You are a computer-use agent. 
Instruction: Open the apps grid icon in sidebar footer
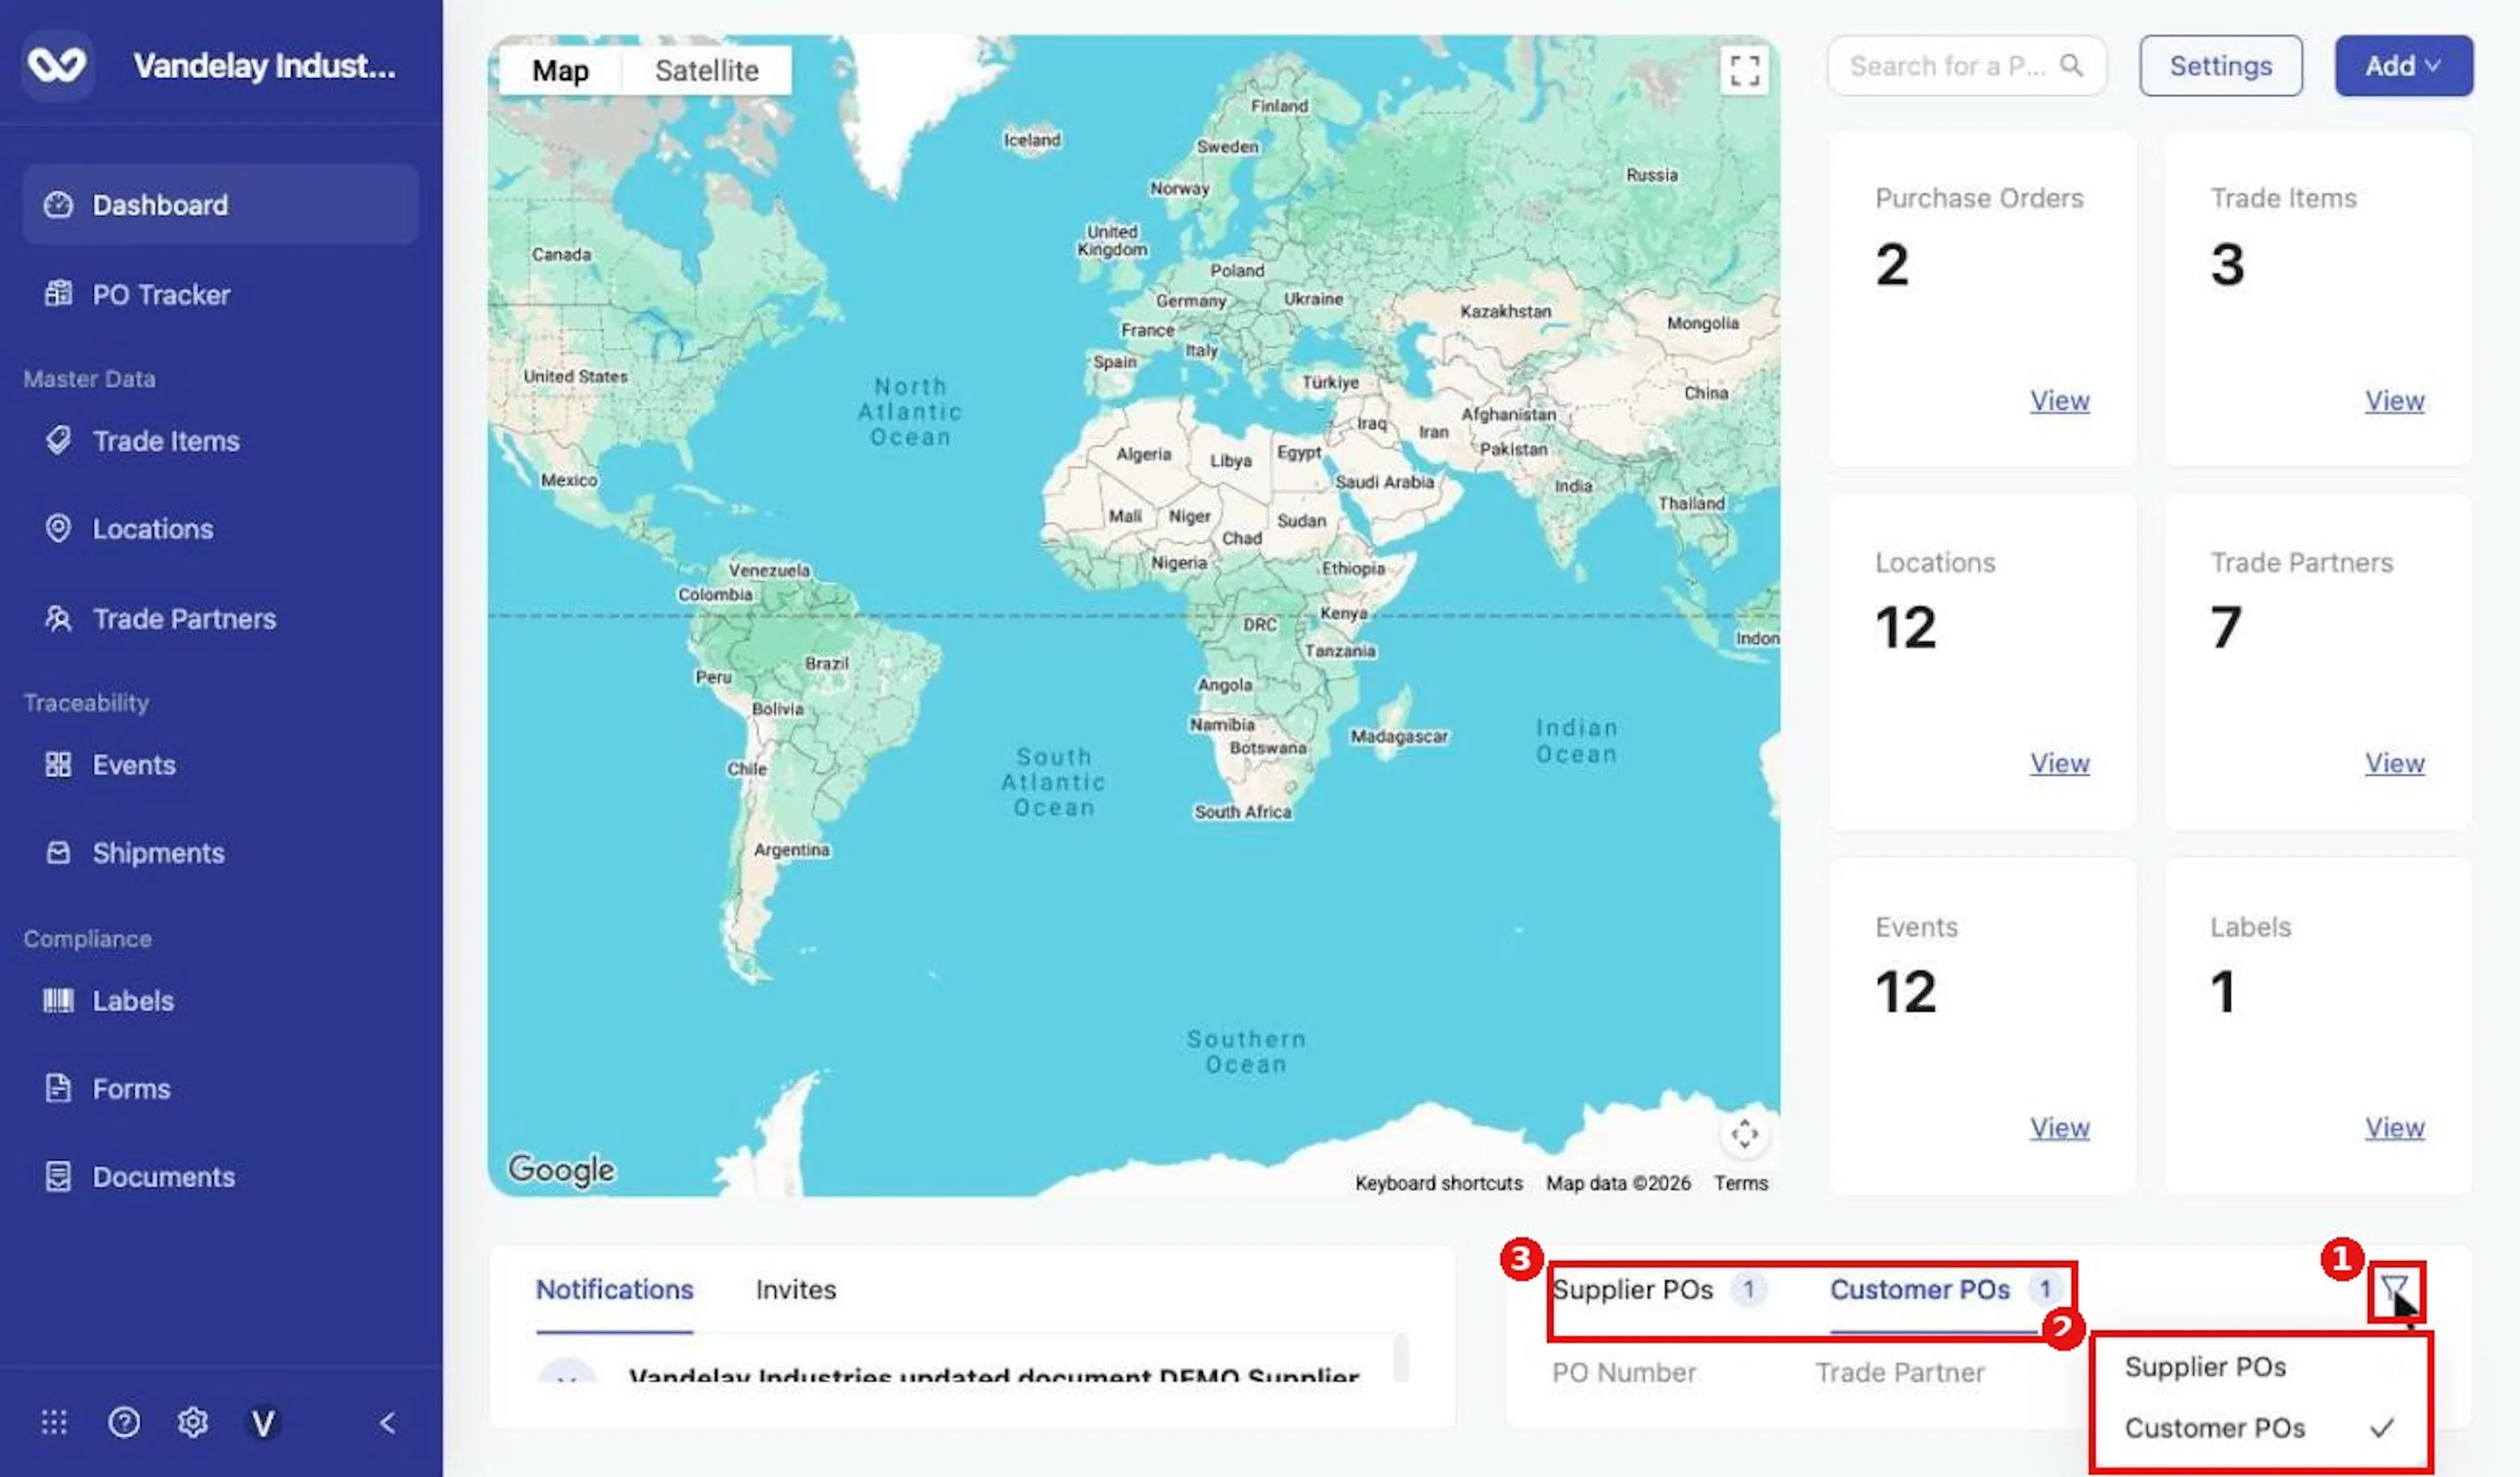tap(54, 1422)
